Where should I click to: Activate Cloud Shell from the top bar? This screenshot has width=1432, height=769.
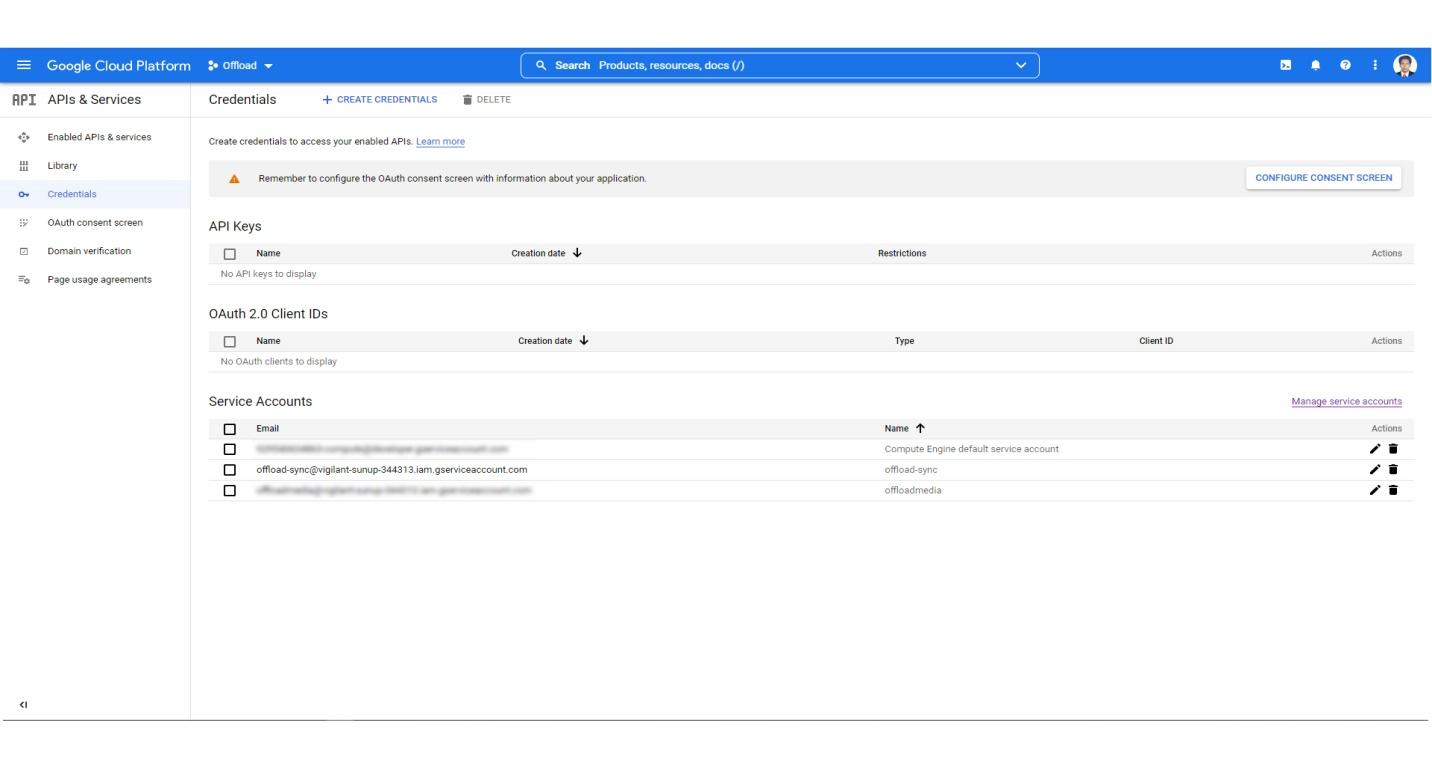coord(1286,66)
